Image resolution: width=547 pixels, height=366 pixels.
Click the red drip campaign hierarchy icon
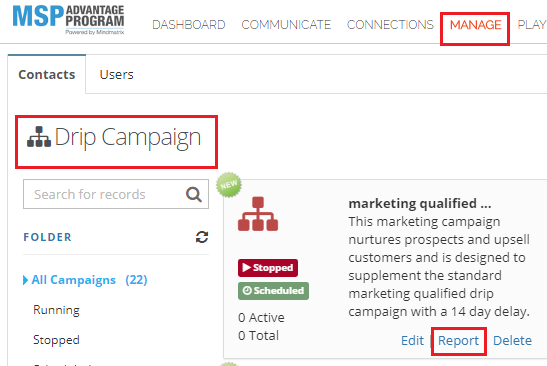[x=258, y=214]
